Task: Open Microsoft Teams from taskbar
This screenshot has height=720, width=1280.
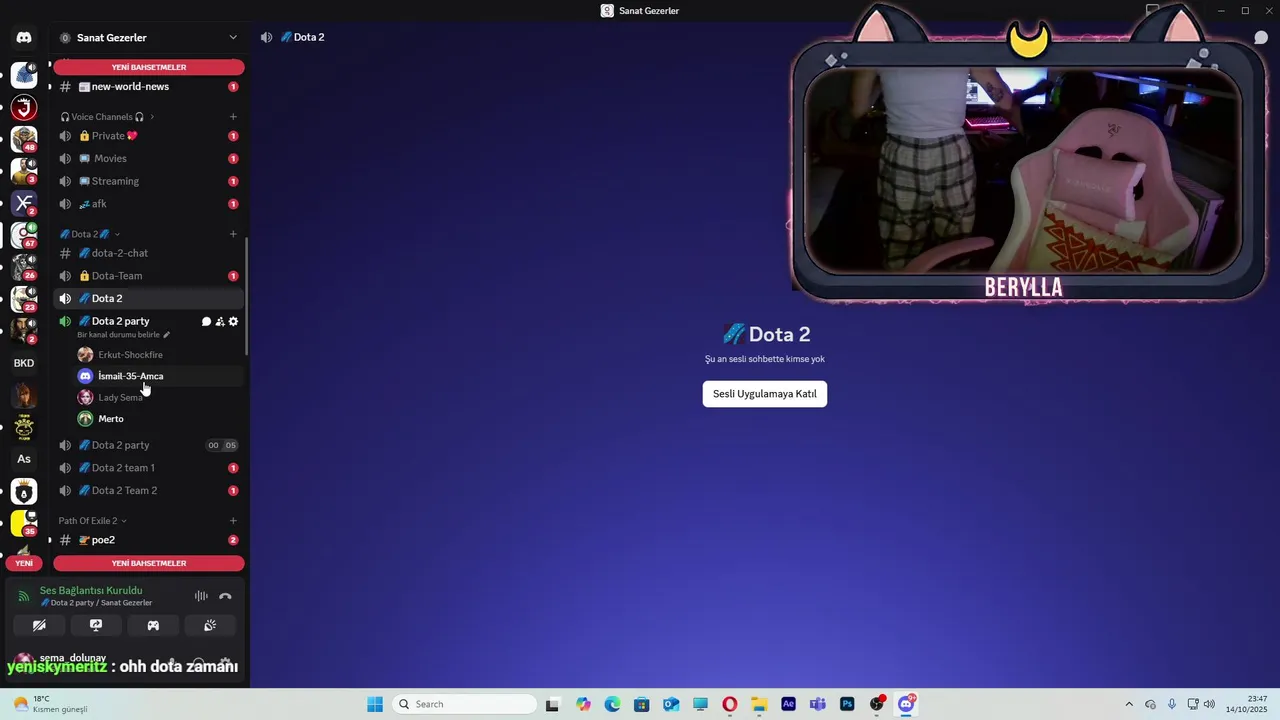Action: point(818,704)
